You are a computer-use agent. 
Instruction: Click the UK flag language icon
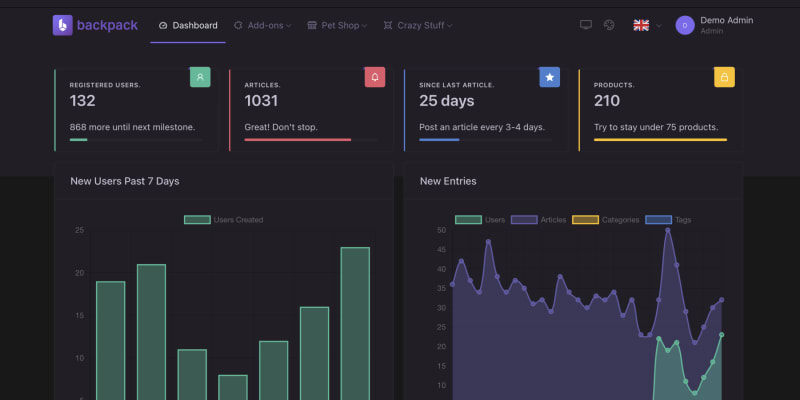[641, 25]
